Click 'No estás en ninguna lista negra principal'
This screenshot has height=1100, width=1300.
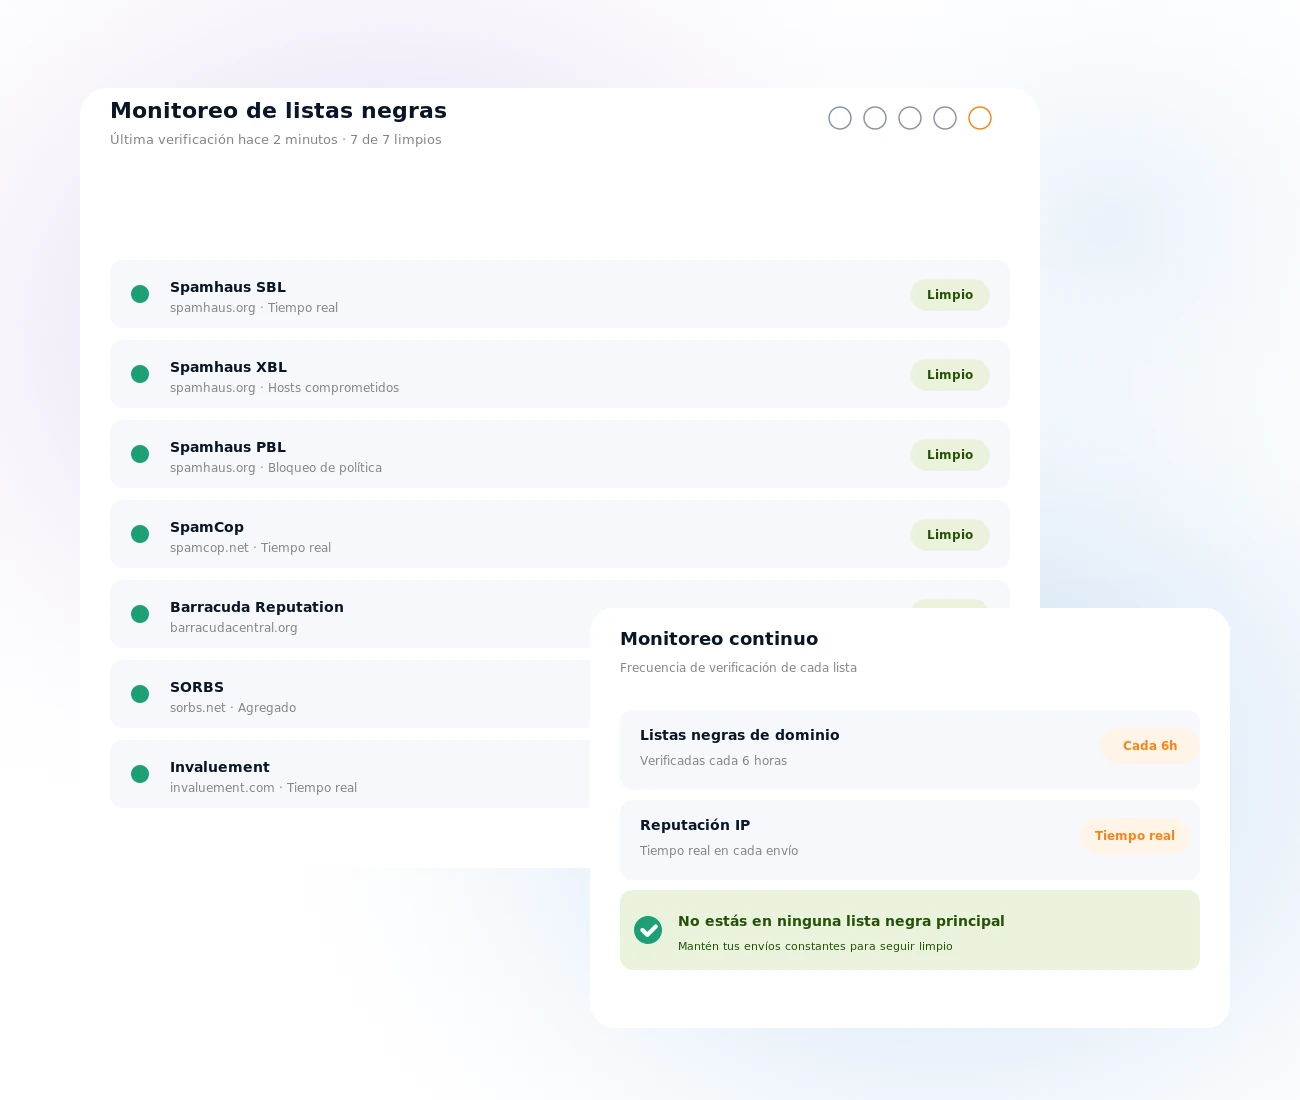[841, 921]
